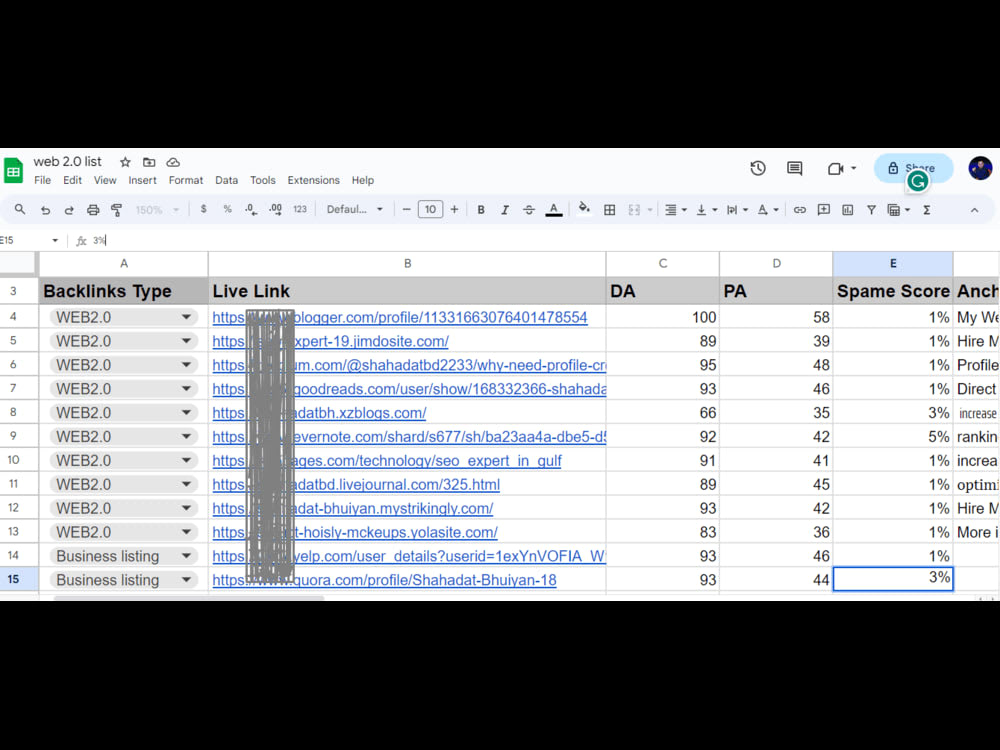Screen dimensions: 1000x750
Task: Open the Format menu
Action: 186,180
